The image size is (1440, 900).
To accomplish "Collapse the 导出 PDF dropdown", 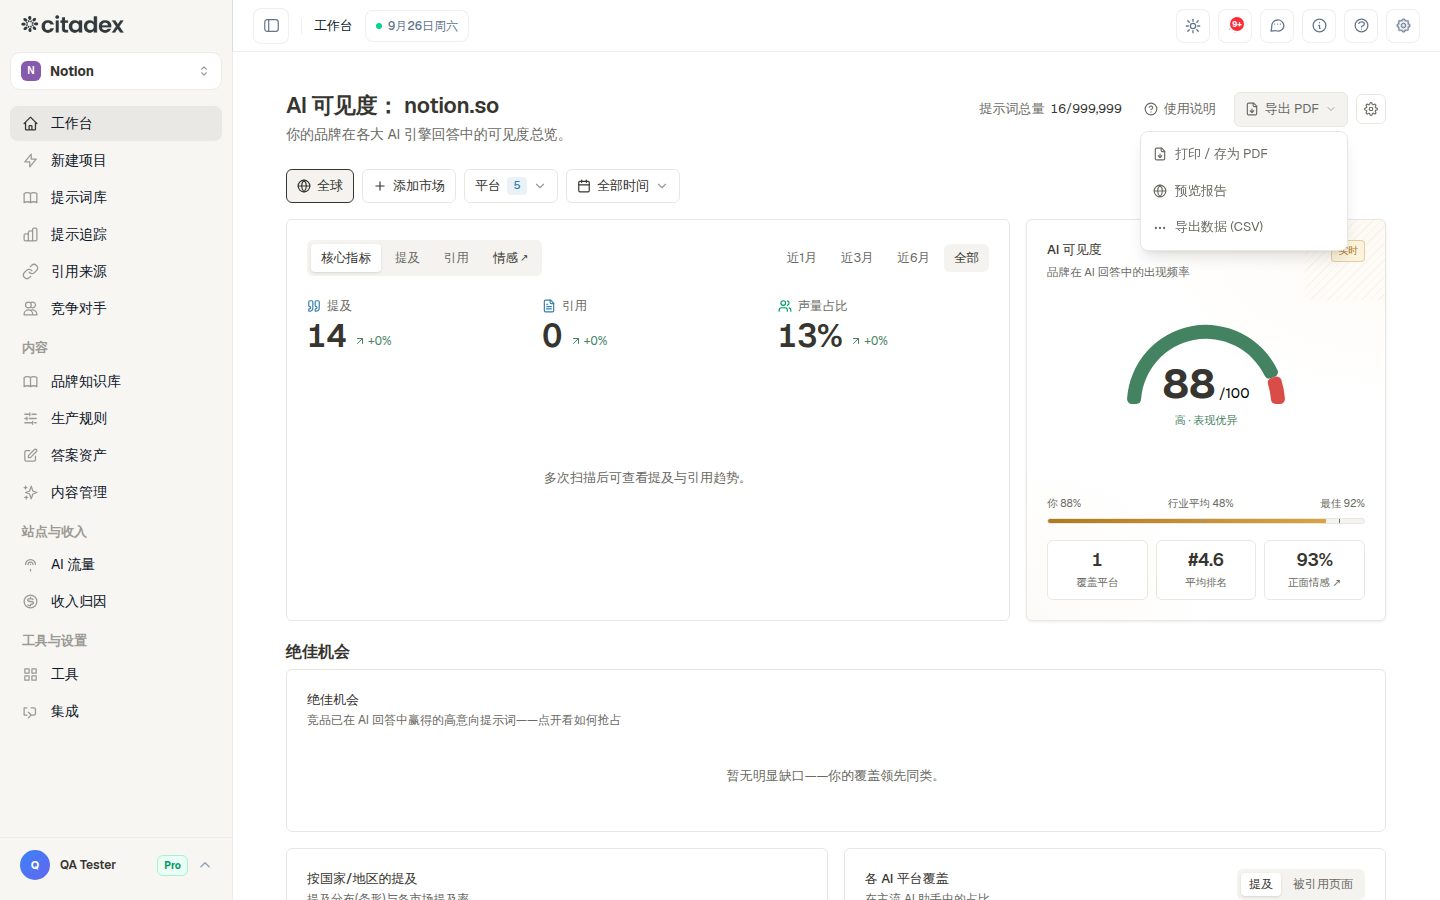I will [x=1291, y=109].
